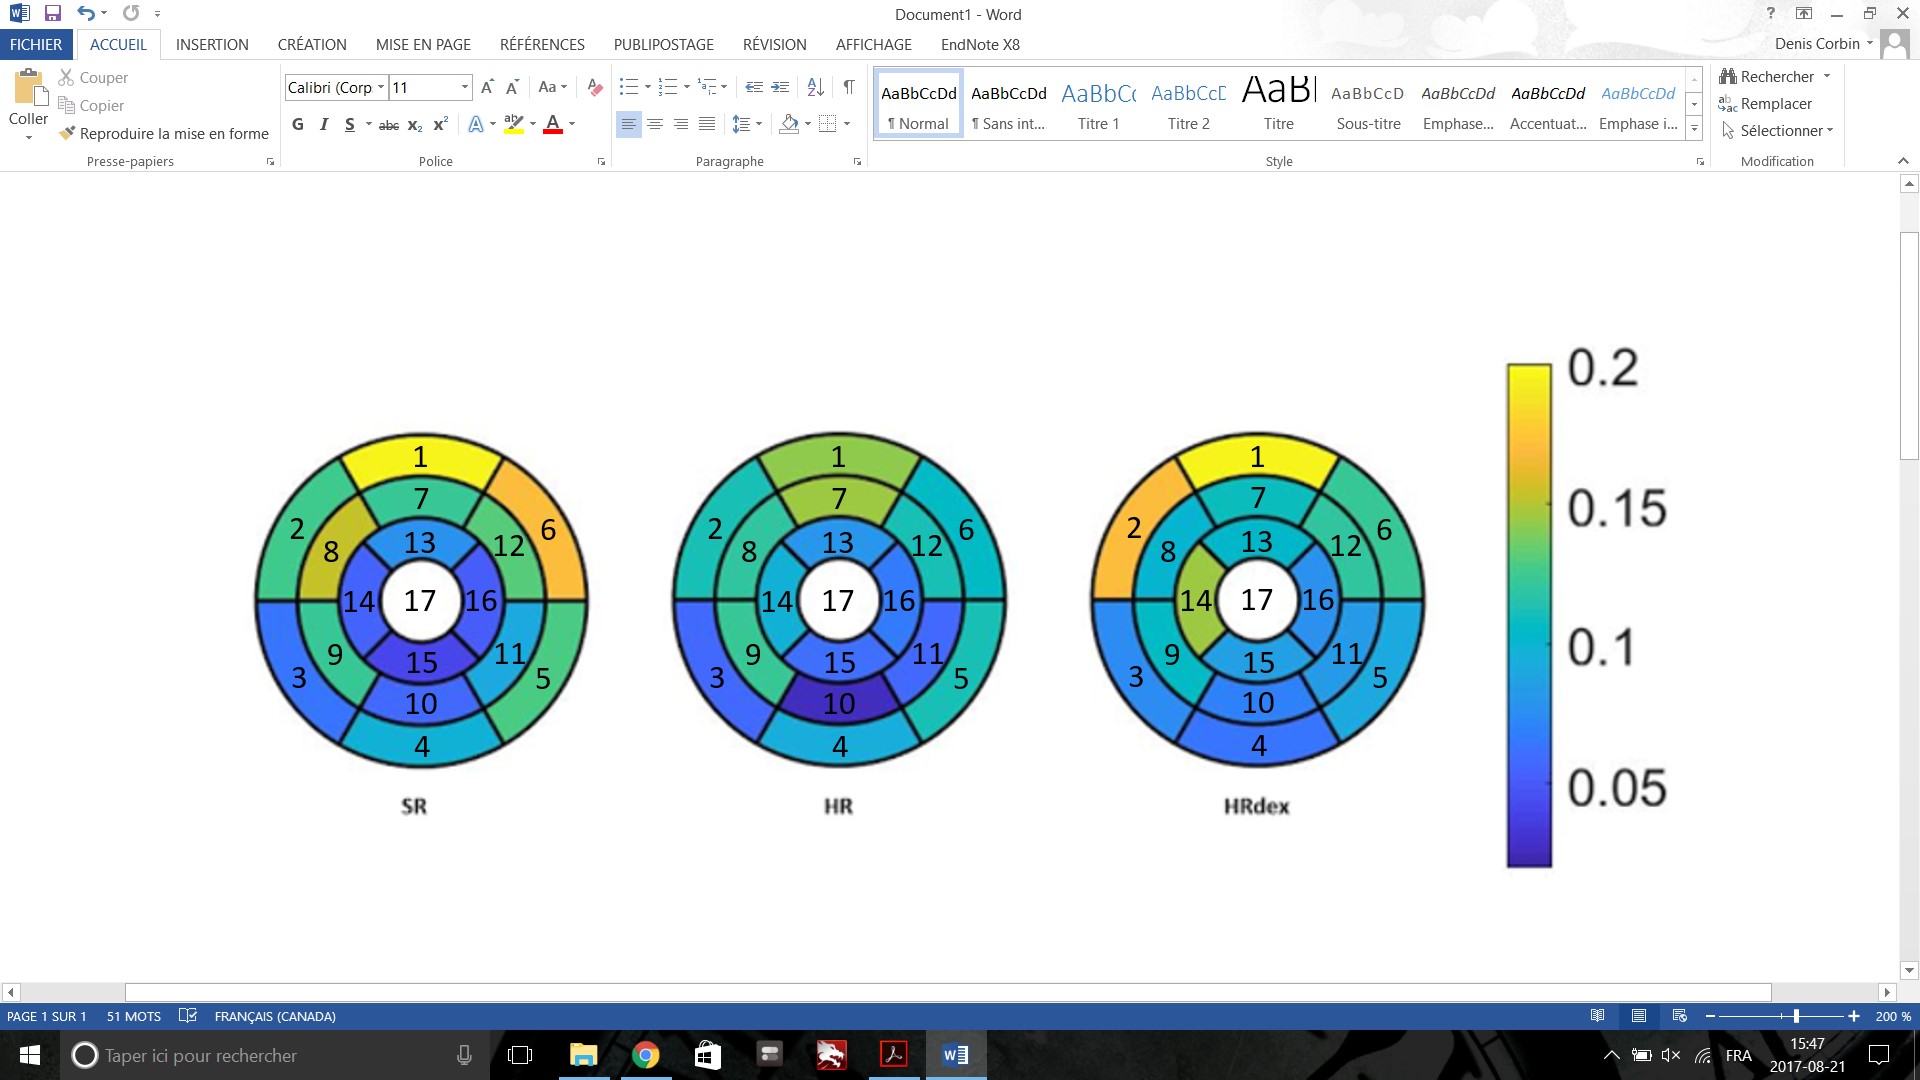Click the zoom slider handle
1920x1080 pixels.
1796,1016
